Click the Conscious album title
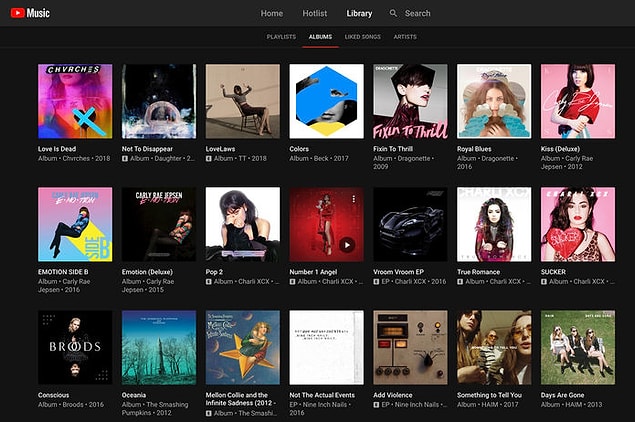635x422 pixels. [x=53, y=395]
